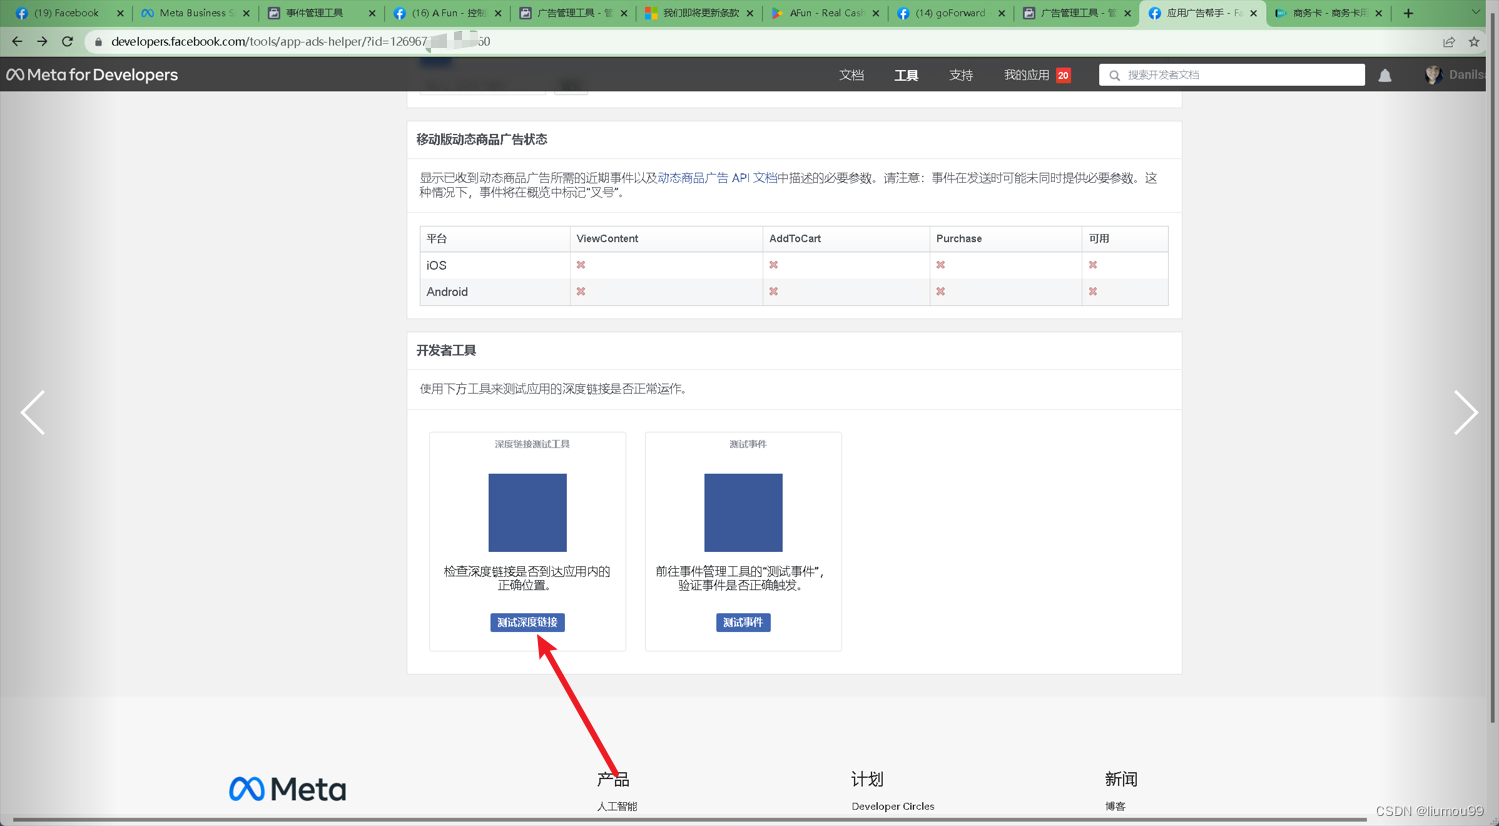Screen dimensions: 1499x826
Task: Click the Meta for Developers logo
Action: pos(91,74)
